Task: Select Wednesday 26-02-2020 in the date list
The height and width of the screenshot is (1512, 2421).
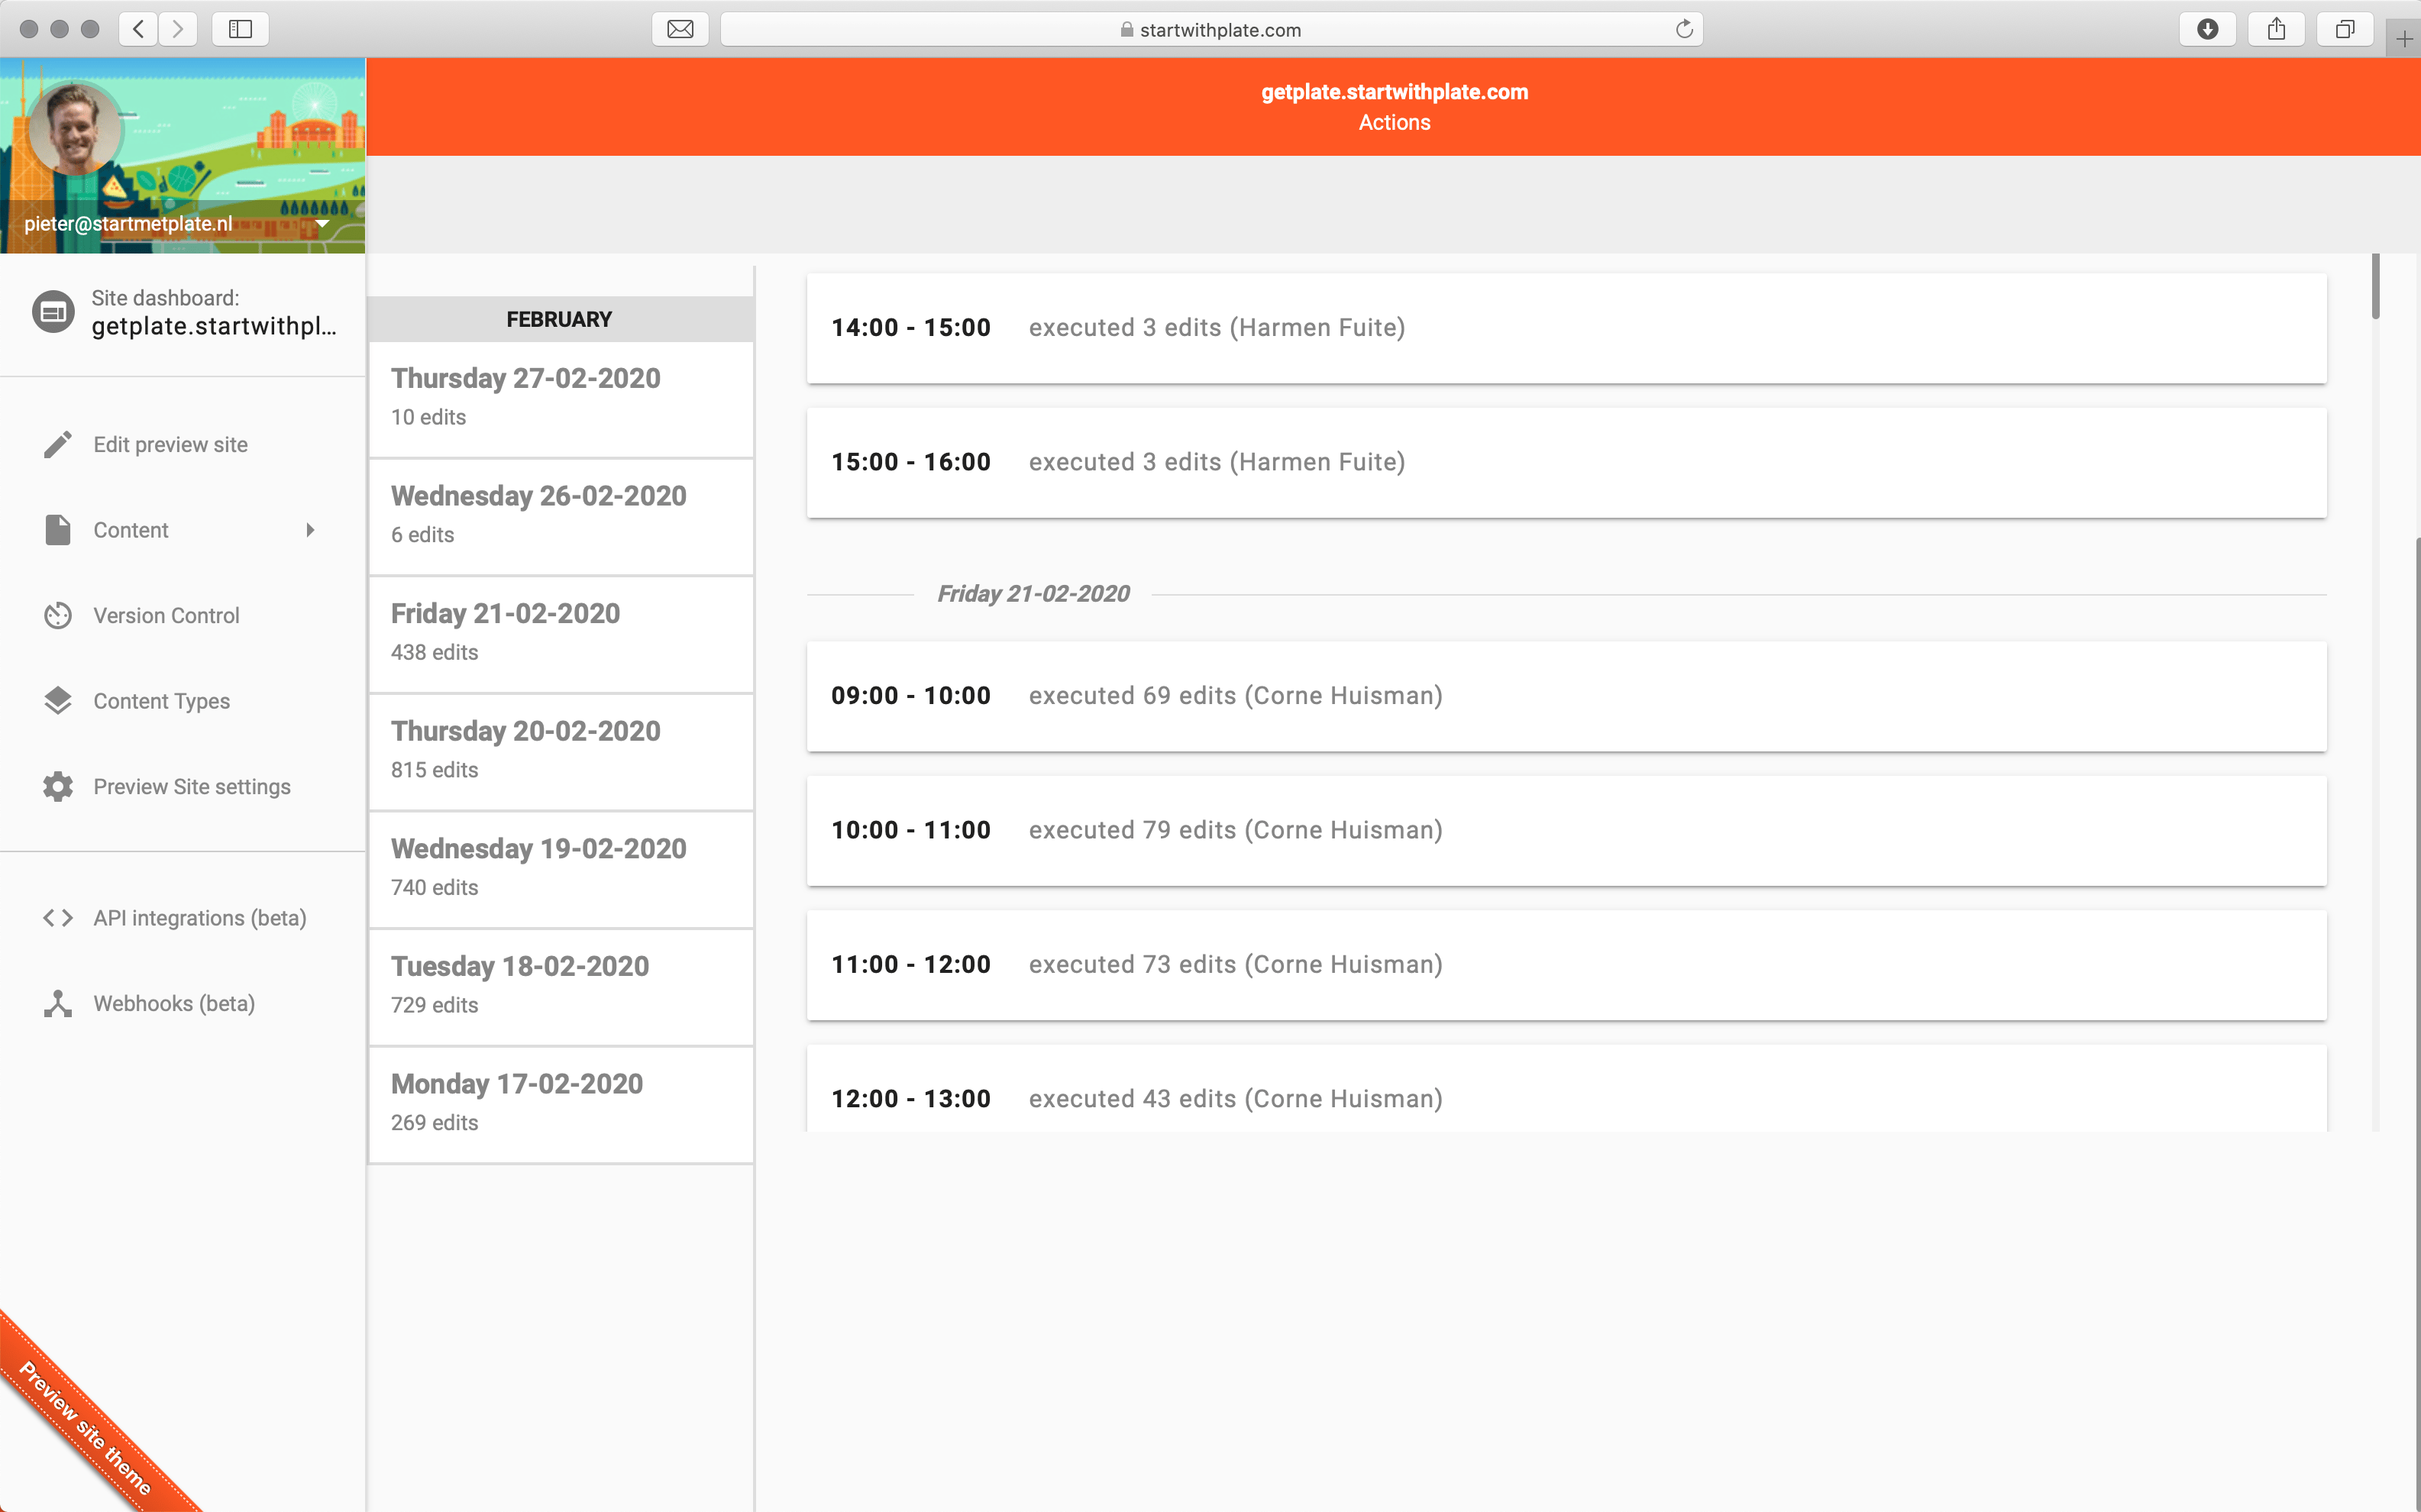Action: pyautogui.click(x=560, y=515)
